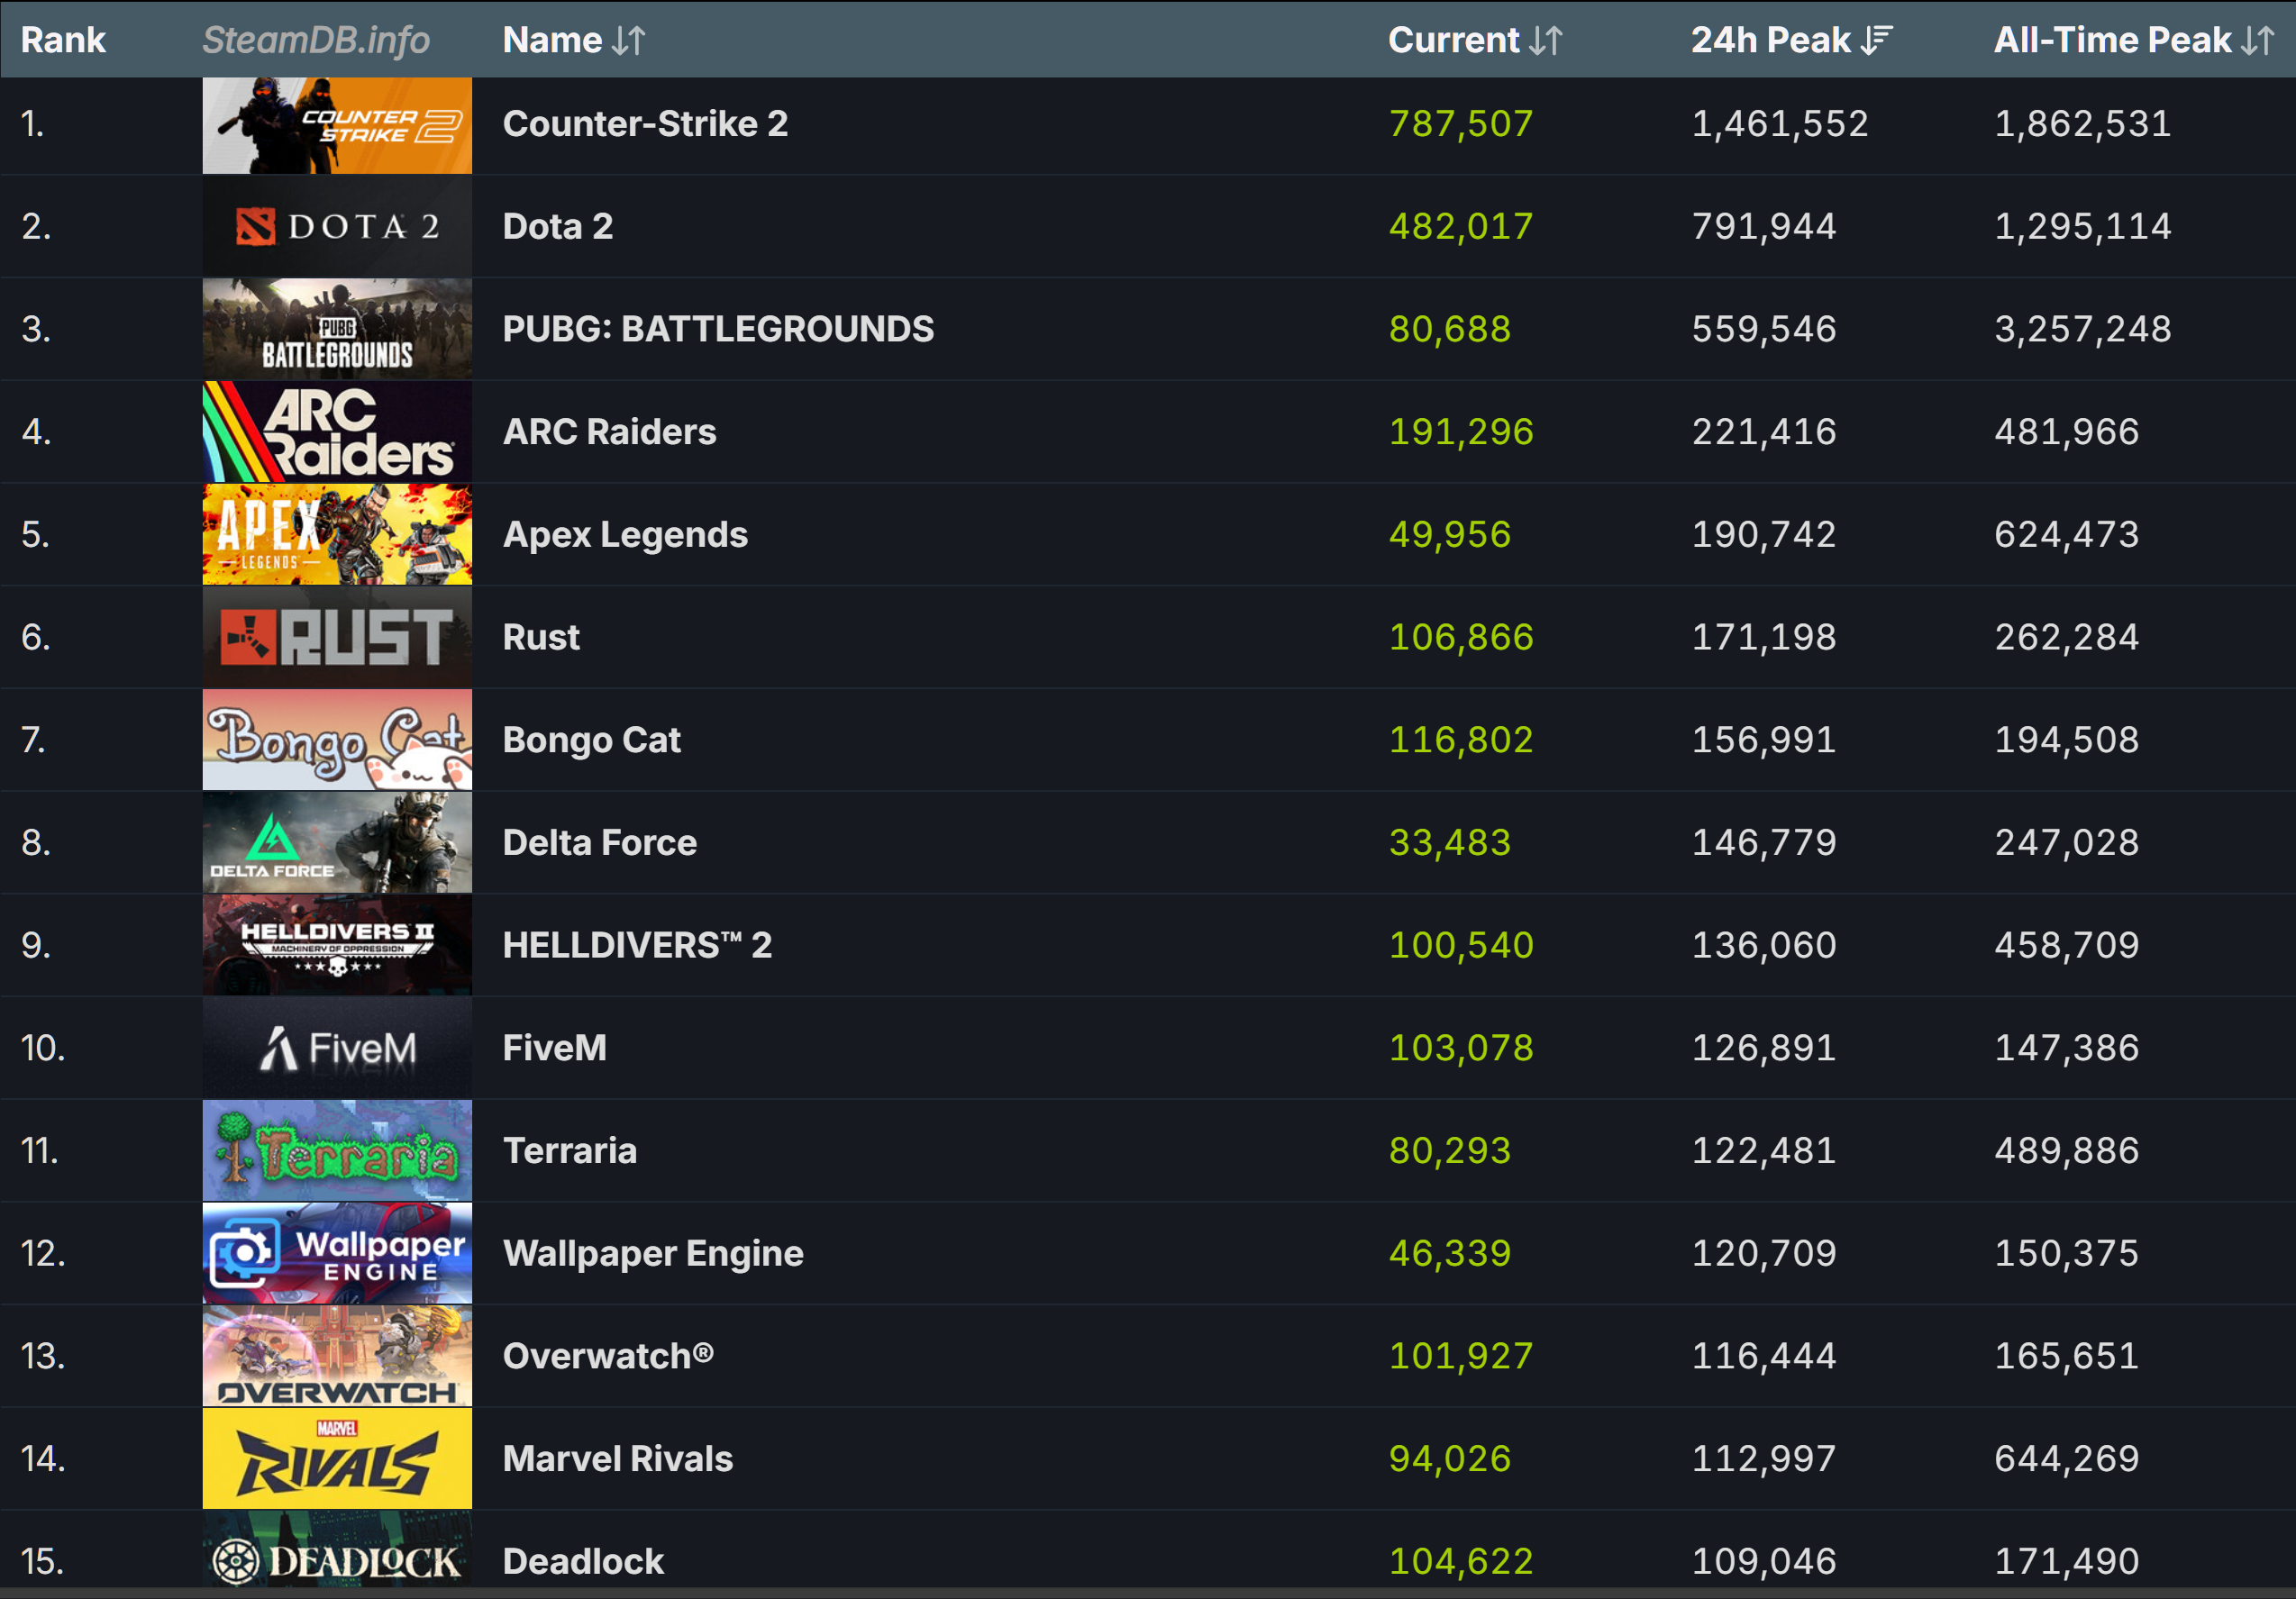Open the Marvel Rivals banner image
The height and width of the screenshot is (1599, 2296).
[x=337, y=1460]
